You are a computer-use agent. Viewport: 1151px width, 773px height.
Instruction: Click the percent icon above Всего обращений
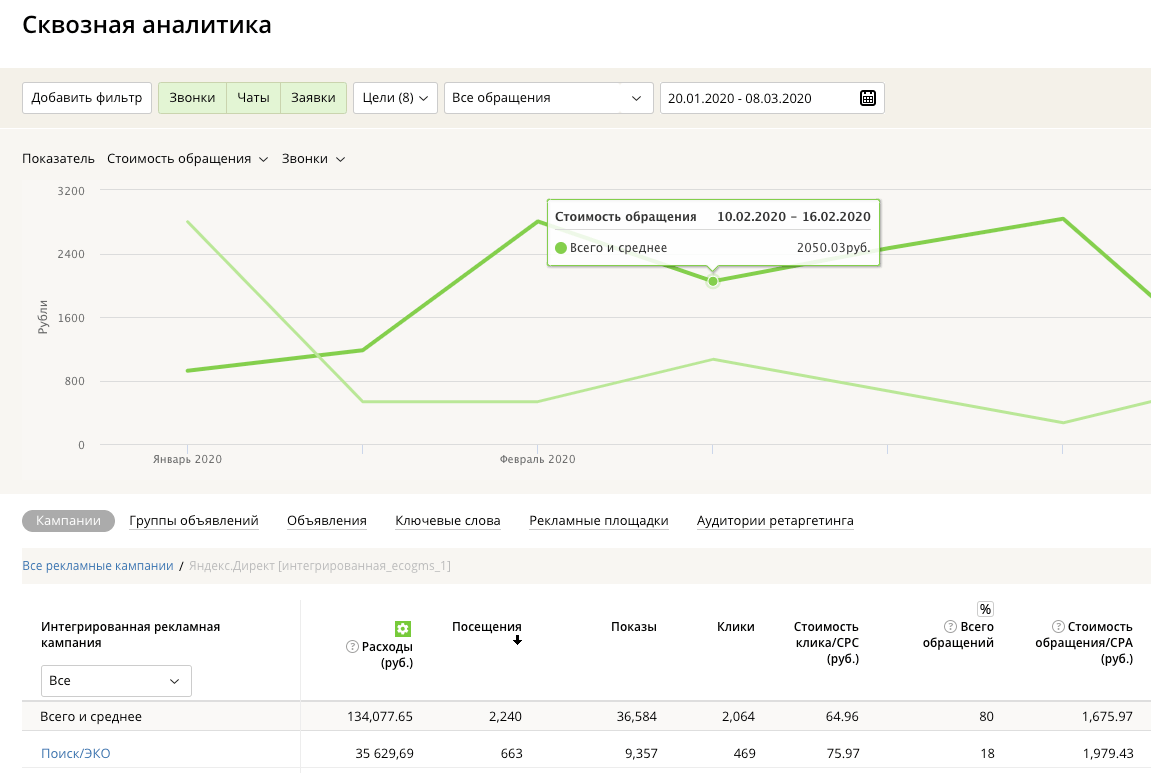coord(985,609)
